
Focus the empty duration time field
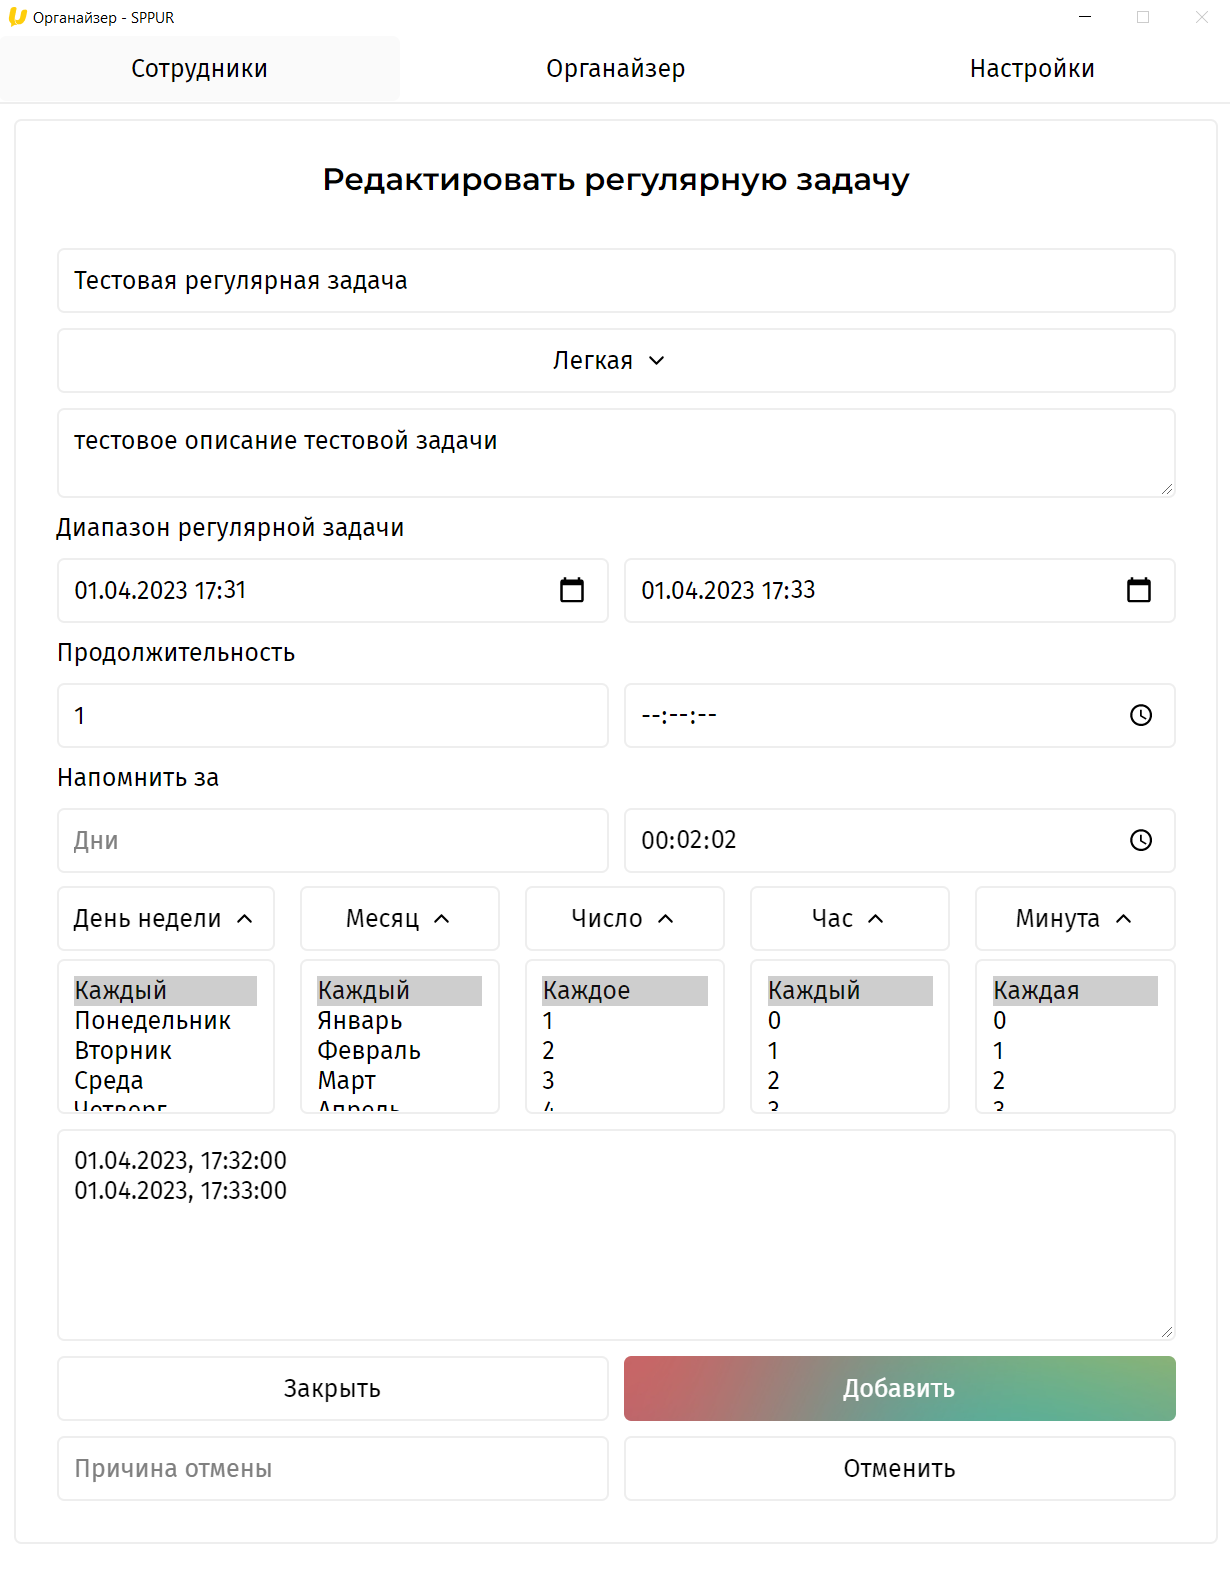tap(900, 716)
